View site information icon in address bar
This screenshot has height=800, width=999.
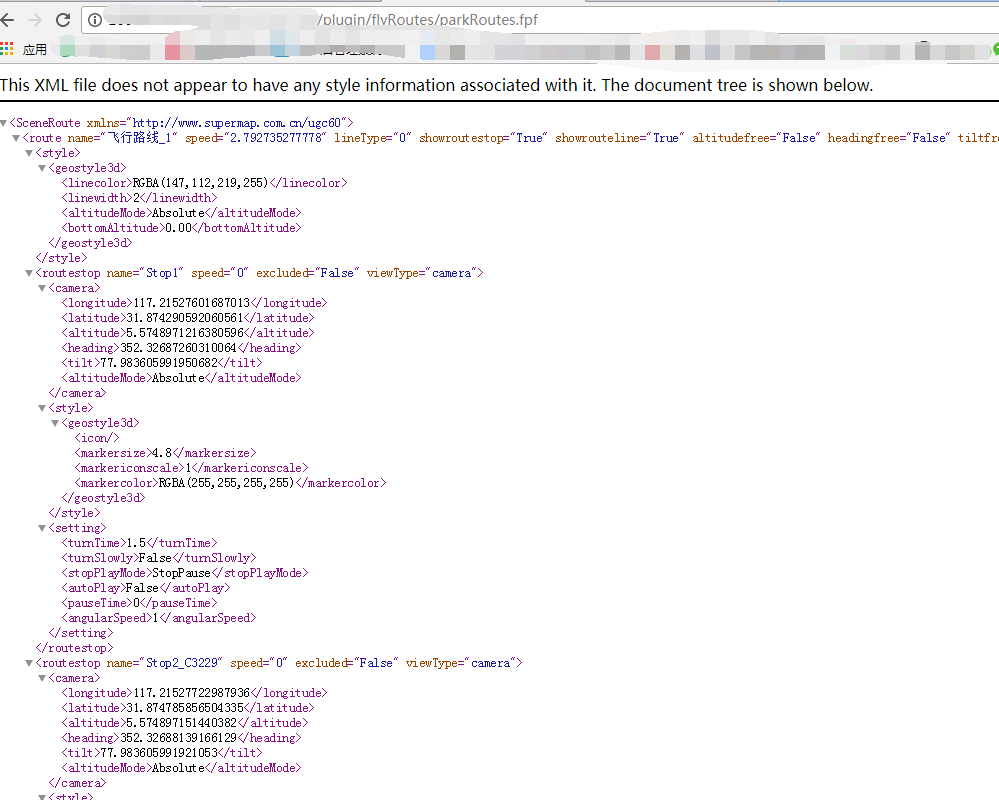[x=95, y=20]
